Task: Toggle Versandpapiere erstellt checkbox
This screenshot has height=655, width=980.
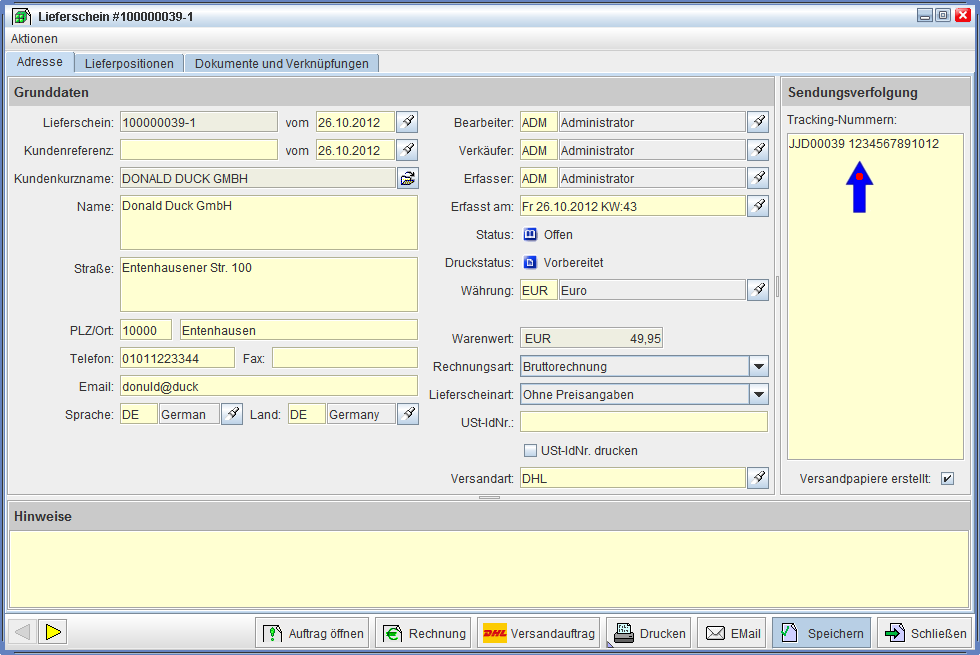Action: (947, 478)
